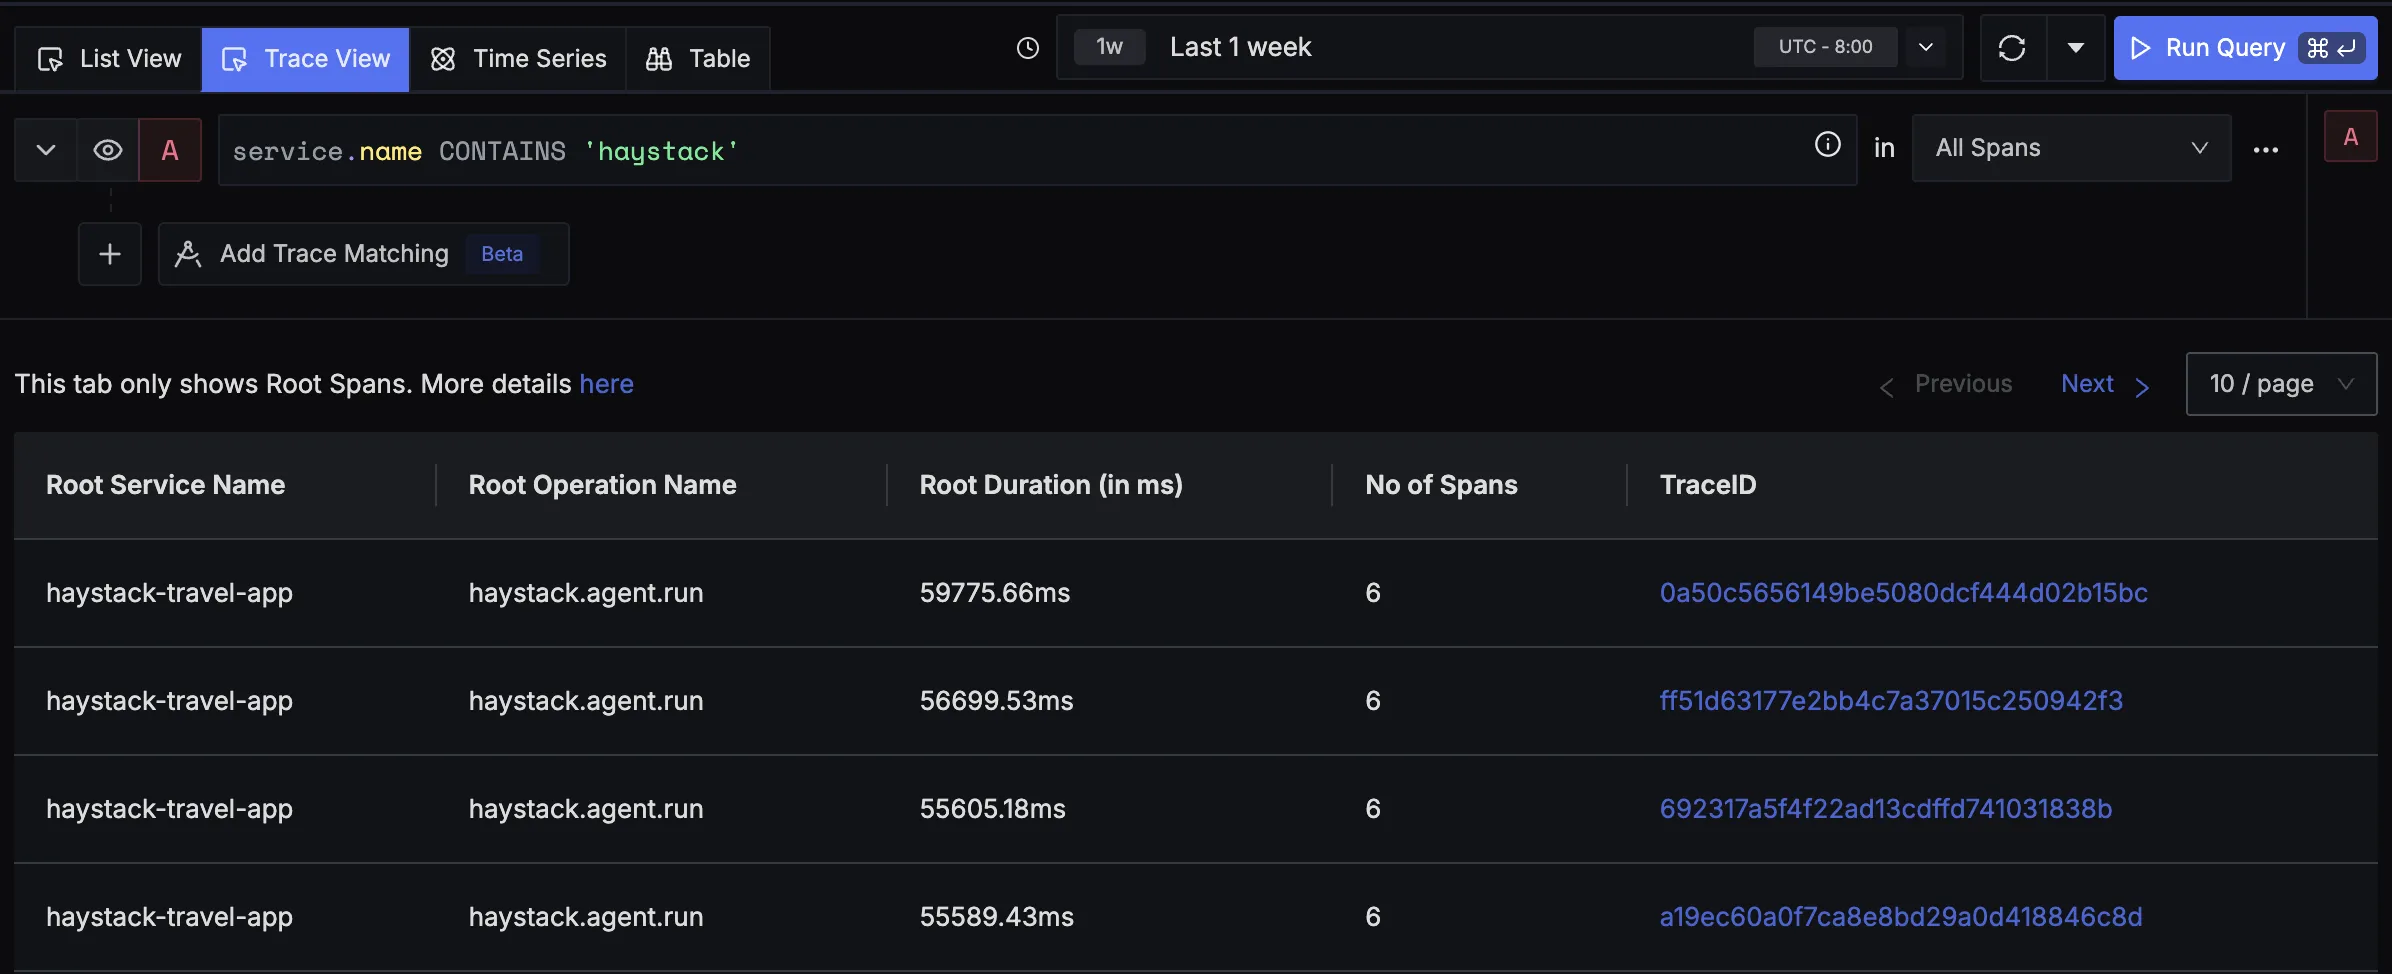Click the query A label badge

[170, 150]
